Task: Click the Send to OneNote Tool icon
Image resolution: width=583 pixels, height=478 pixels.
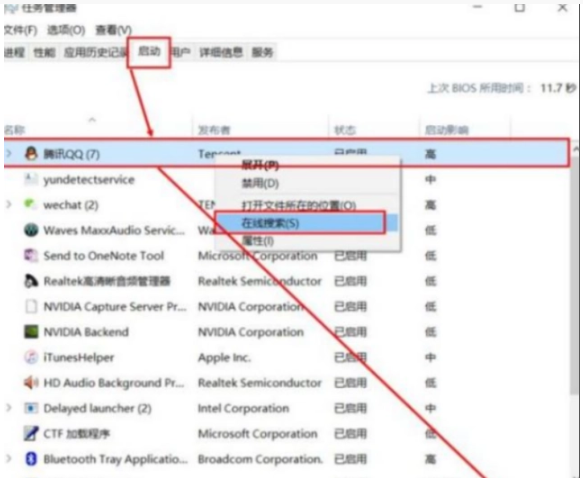Action: (x=31, y=255)
